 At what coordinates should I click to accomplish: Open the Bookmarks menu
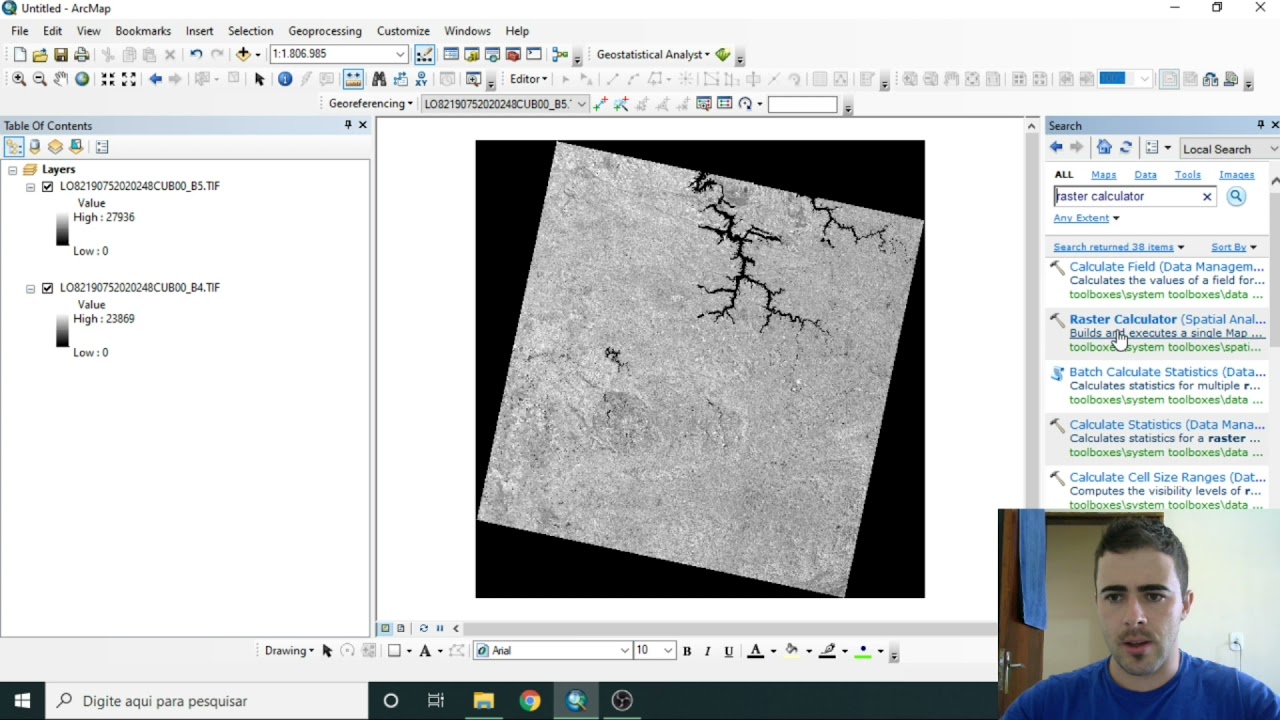click(143, 31)
